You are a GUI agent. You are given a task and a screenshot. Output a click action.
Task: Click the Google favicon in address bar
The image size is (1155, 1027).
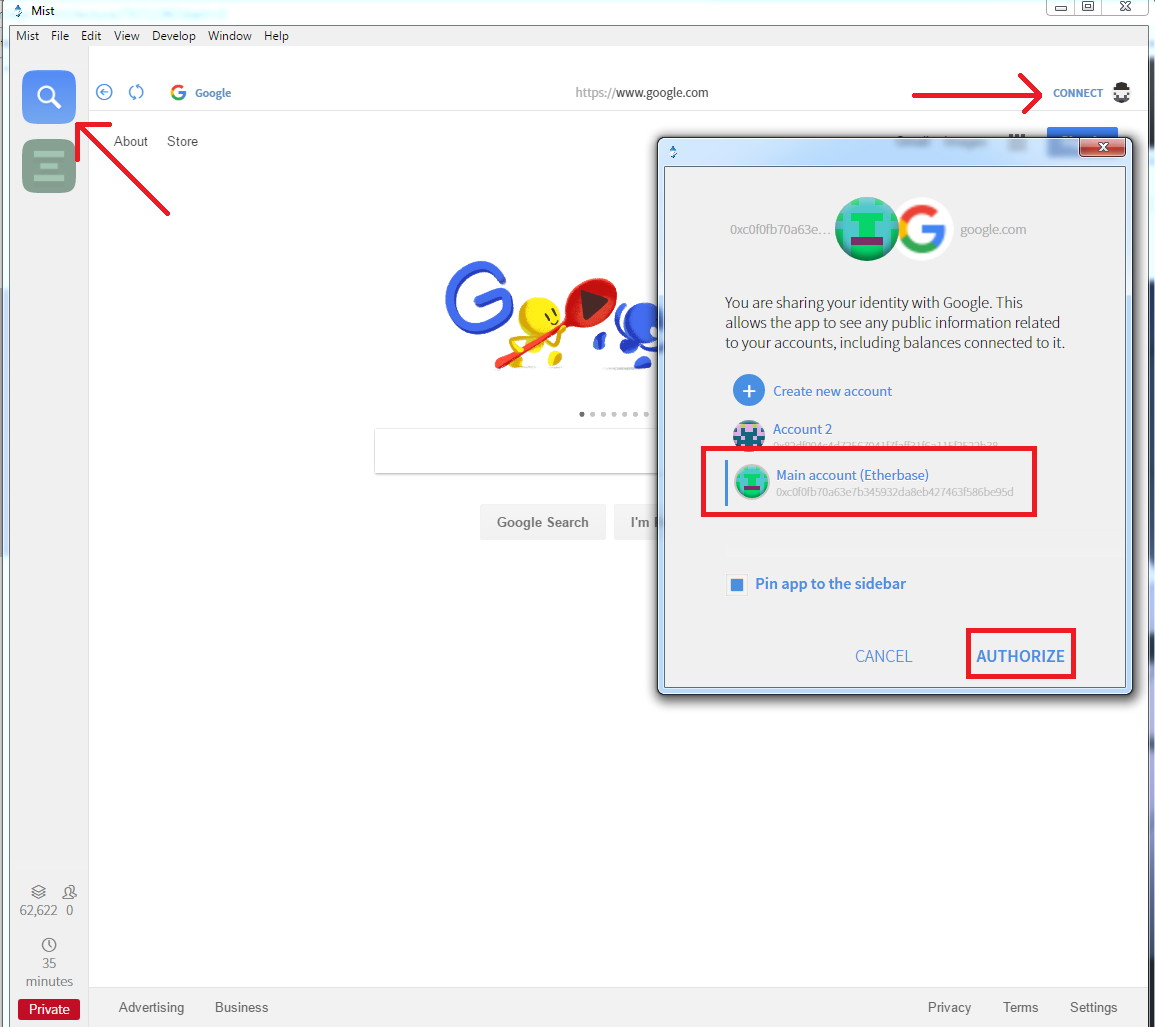point(178,92)
